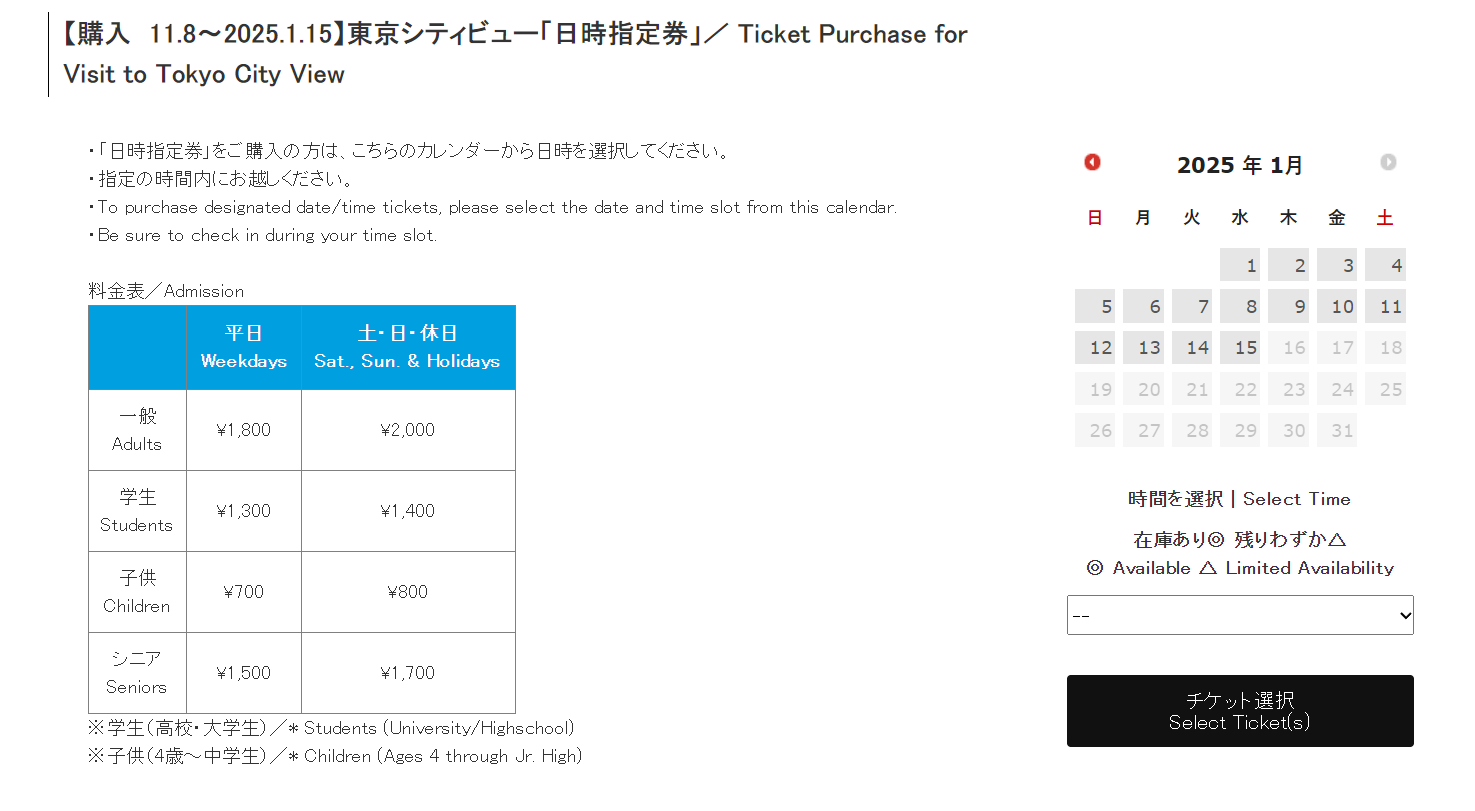The height and width of the screenshot is (811, 1475).
Task: Click the disabled January 16 date
Action: [x=1288, y=348]
